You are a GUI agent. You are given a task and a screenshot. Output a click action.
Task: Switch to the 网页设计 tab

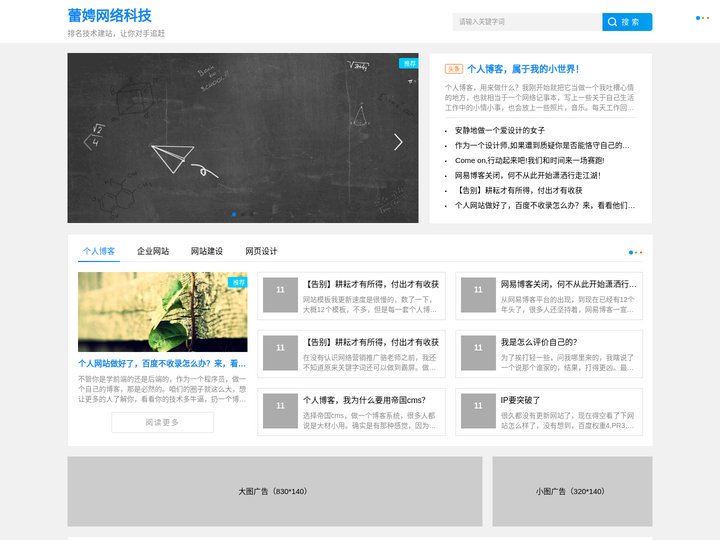(261, 251)
